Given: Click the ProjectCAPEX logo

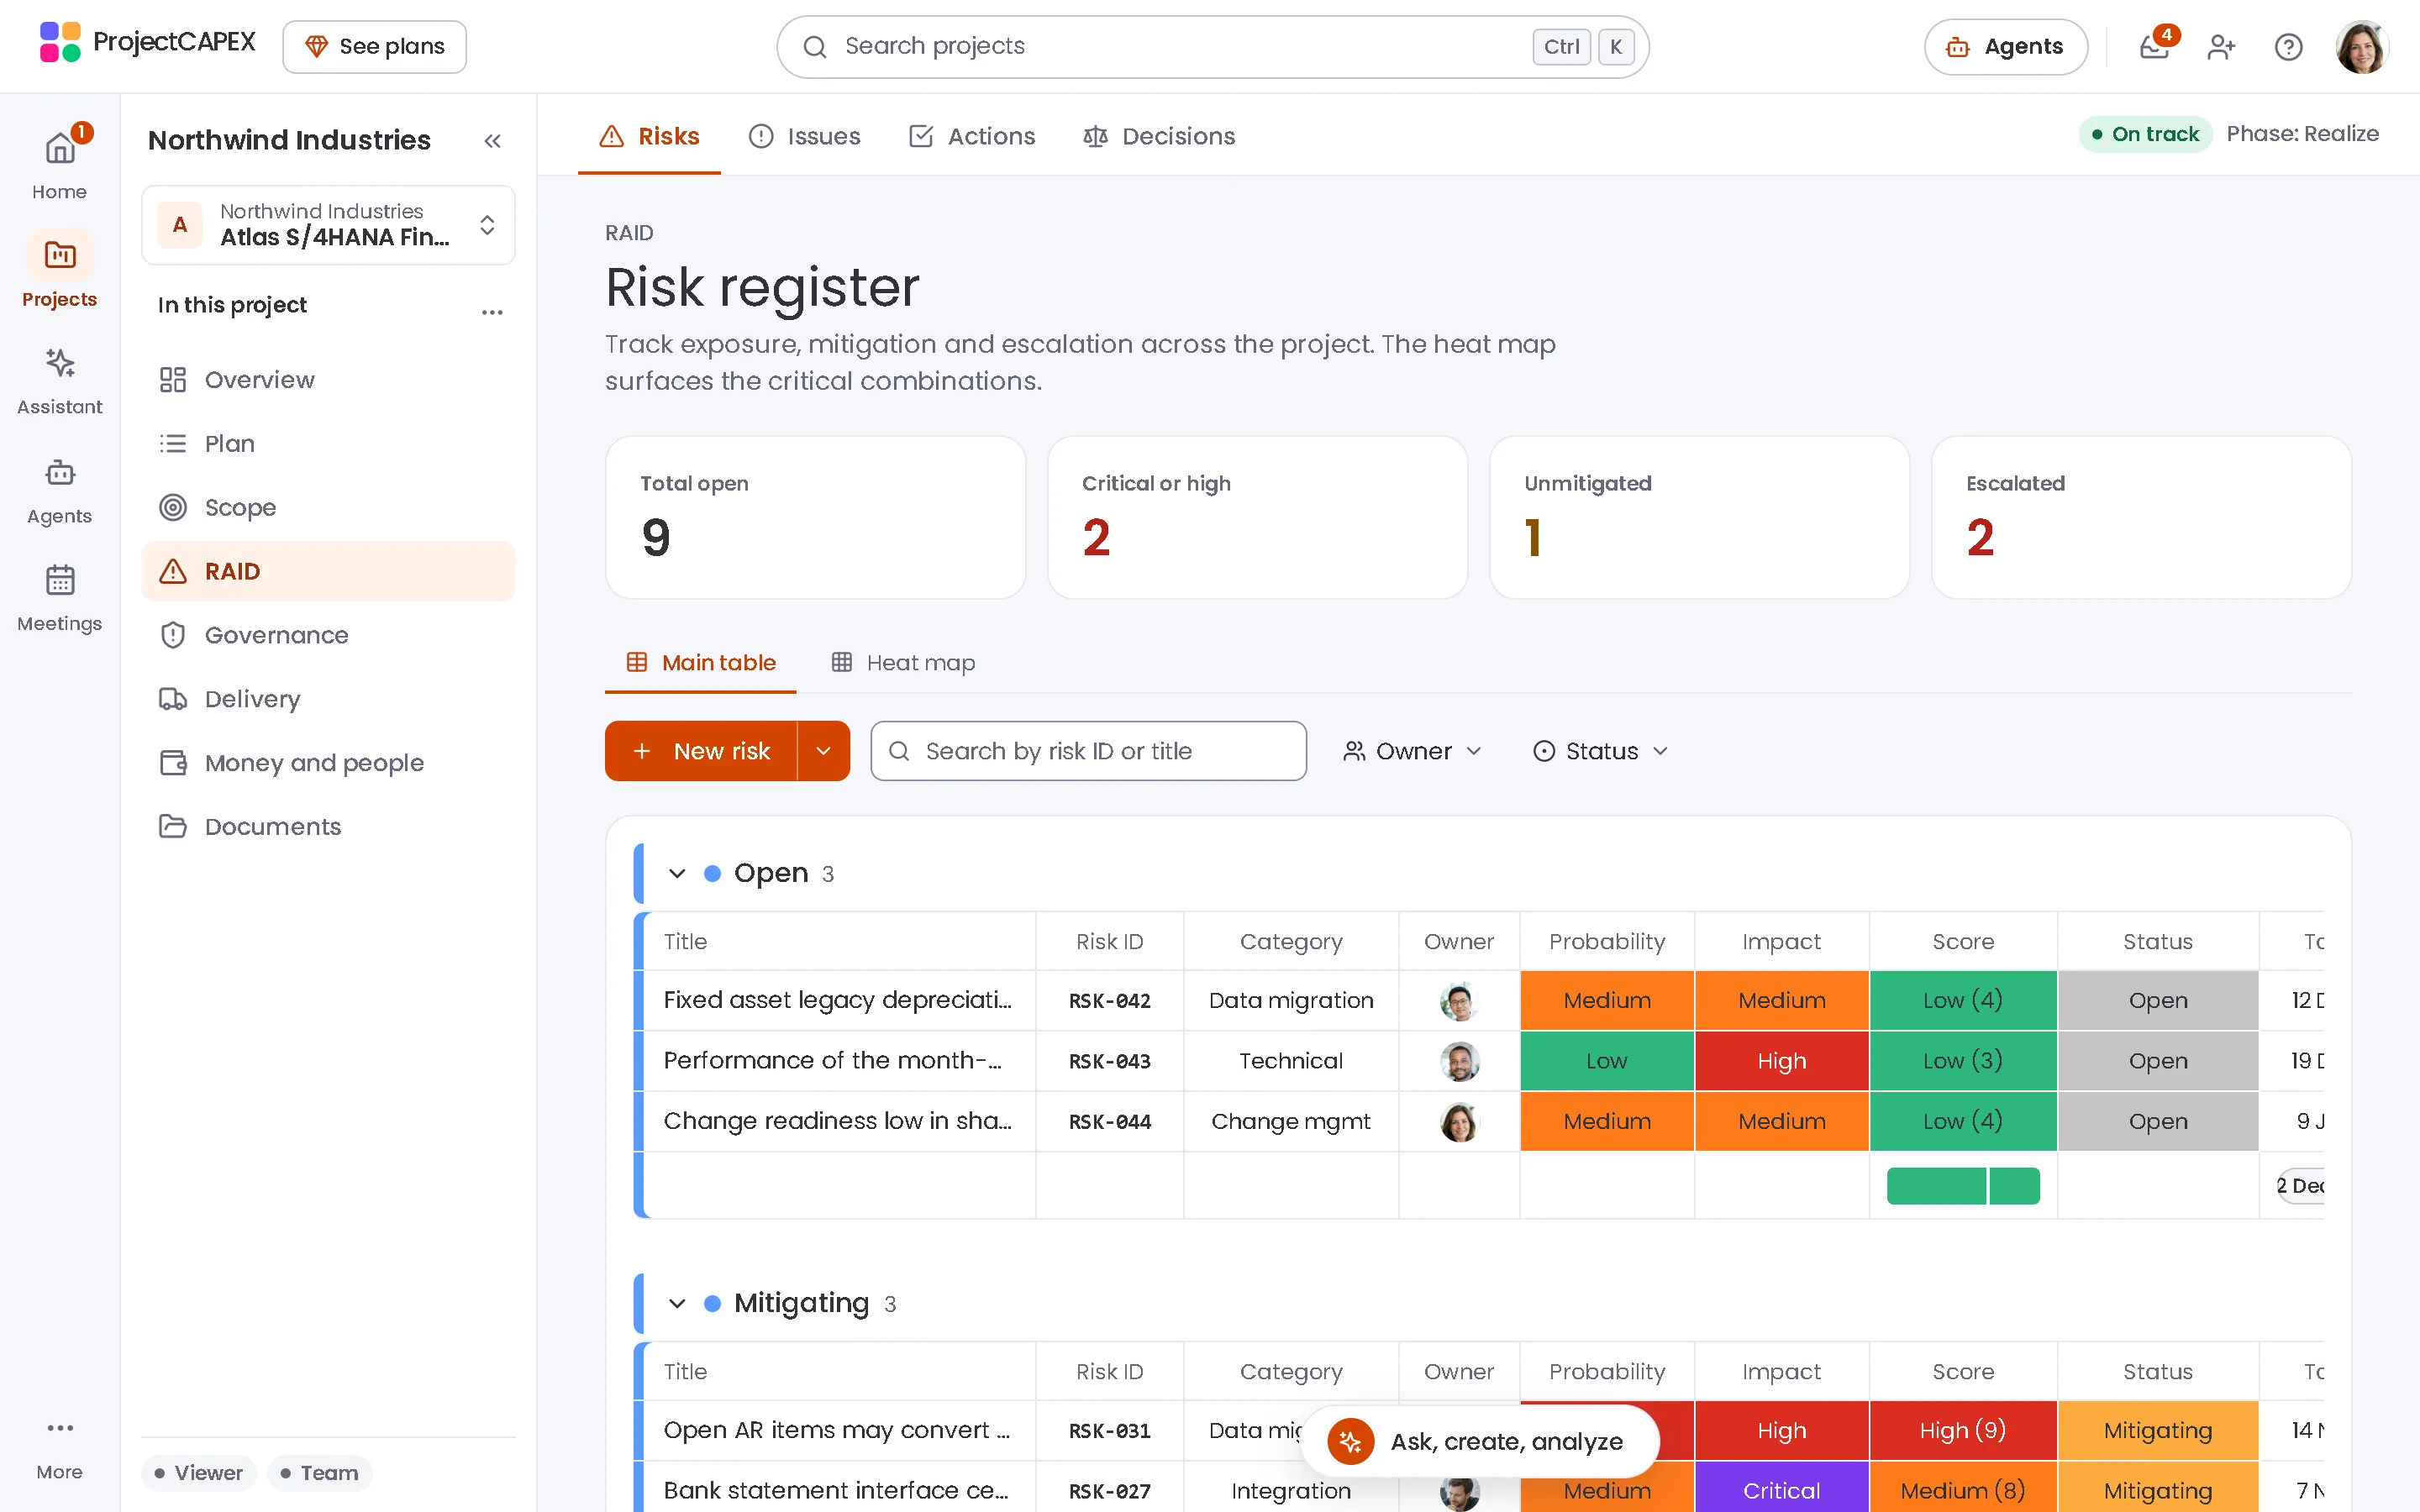Looking at the screenshot, I should click(147, 42).
